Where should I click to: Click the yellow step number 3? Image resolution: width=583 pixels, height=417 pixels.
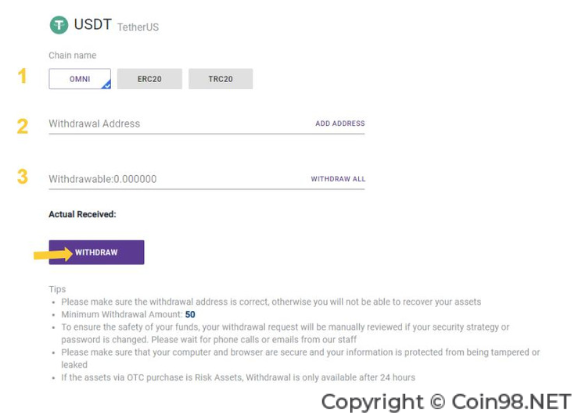click(22, 177)
